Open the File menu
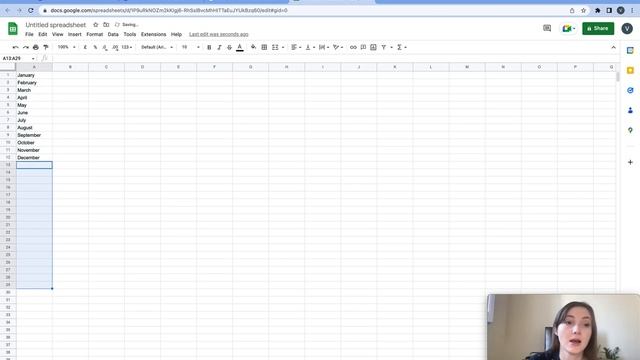 click(x=29, y=35)
